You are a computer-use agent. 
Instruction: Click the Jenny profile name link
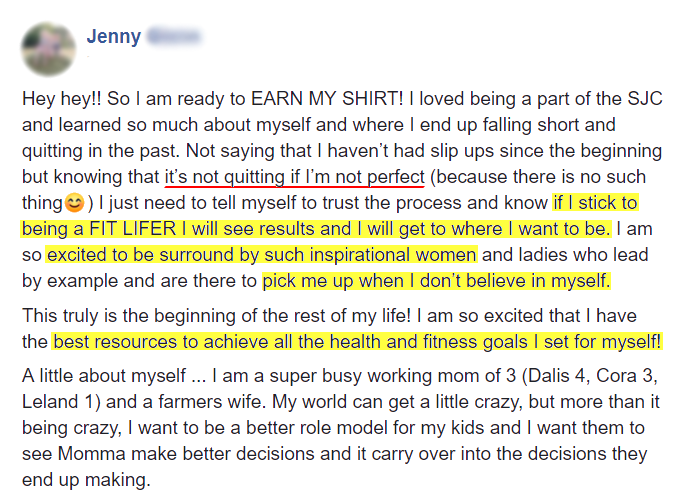point(114,36)
